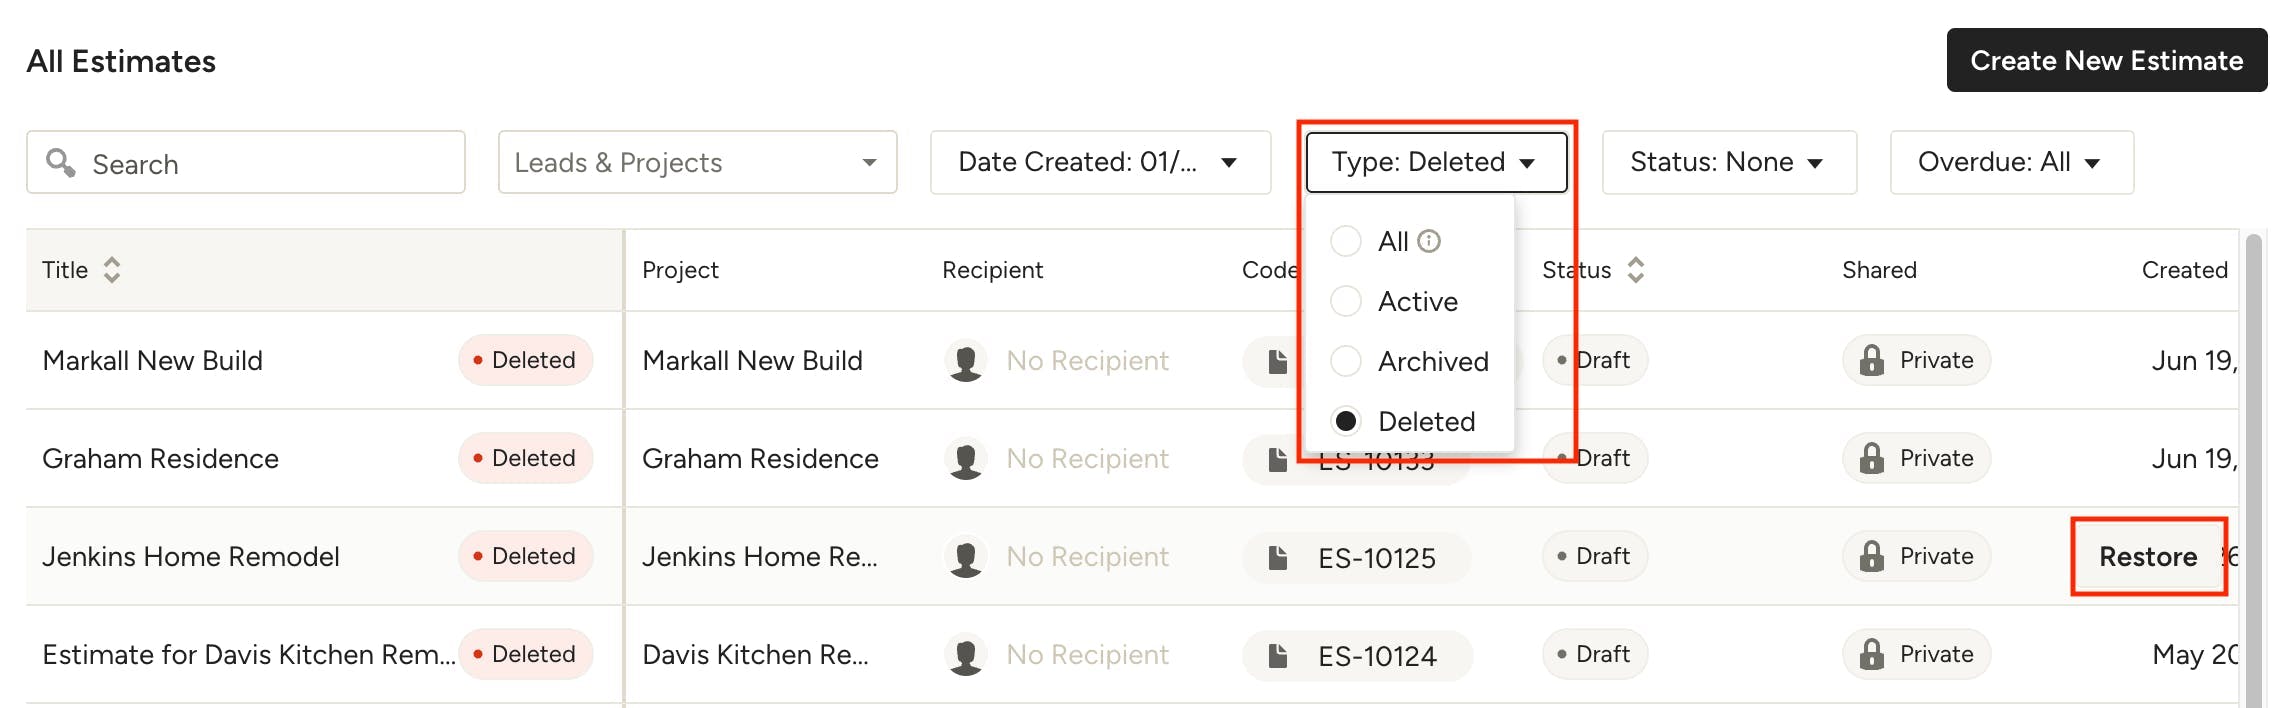Click the vertical table scrollbar
This screenshot has height=708, width=2286.
pos(2253,470)
